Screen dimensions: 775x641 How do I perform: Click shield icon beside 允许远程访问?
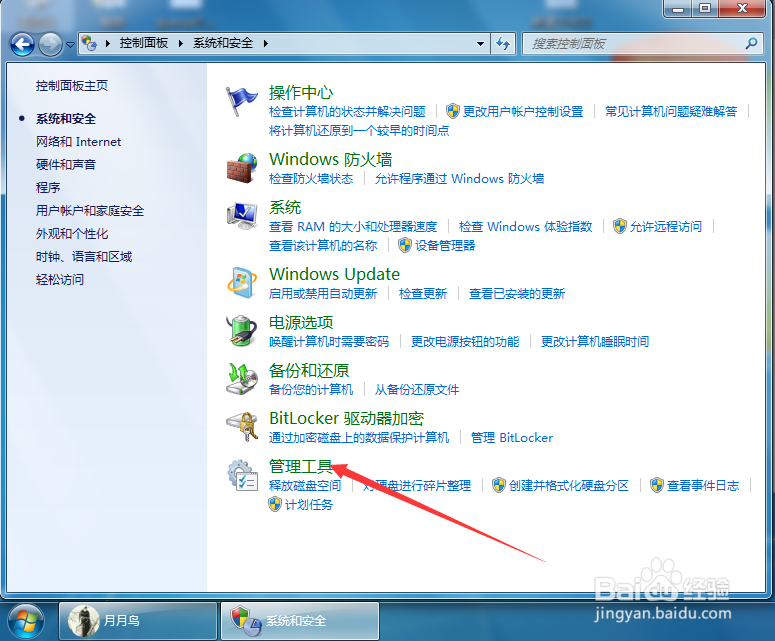619,226
